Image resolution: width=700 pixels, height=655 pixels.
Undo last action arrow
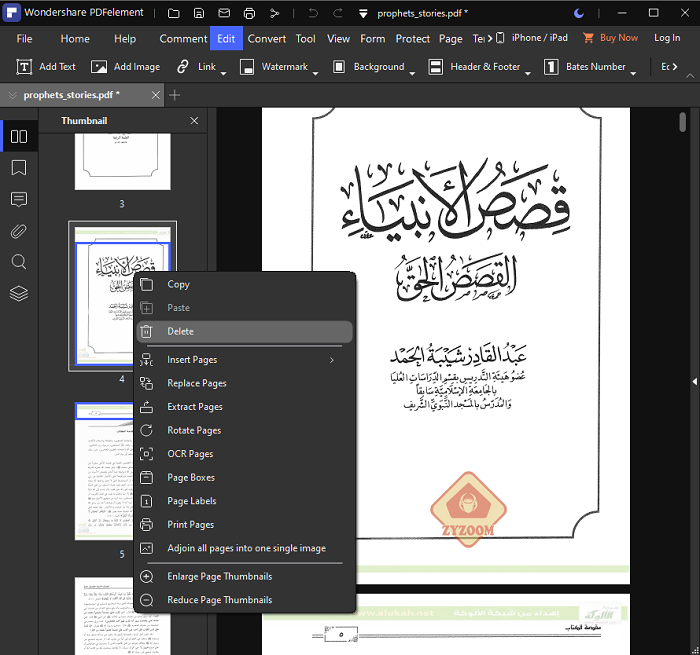(313, 13)
